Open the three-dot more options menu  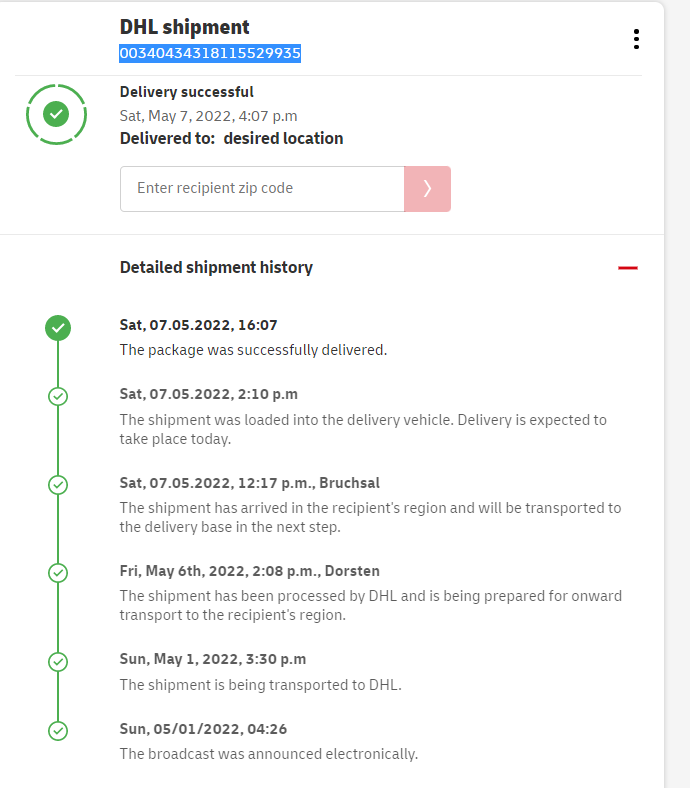pyautogui.click(x=636, y=39)
